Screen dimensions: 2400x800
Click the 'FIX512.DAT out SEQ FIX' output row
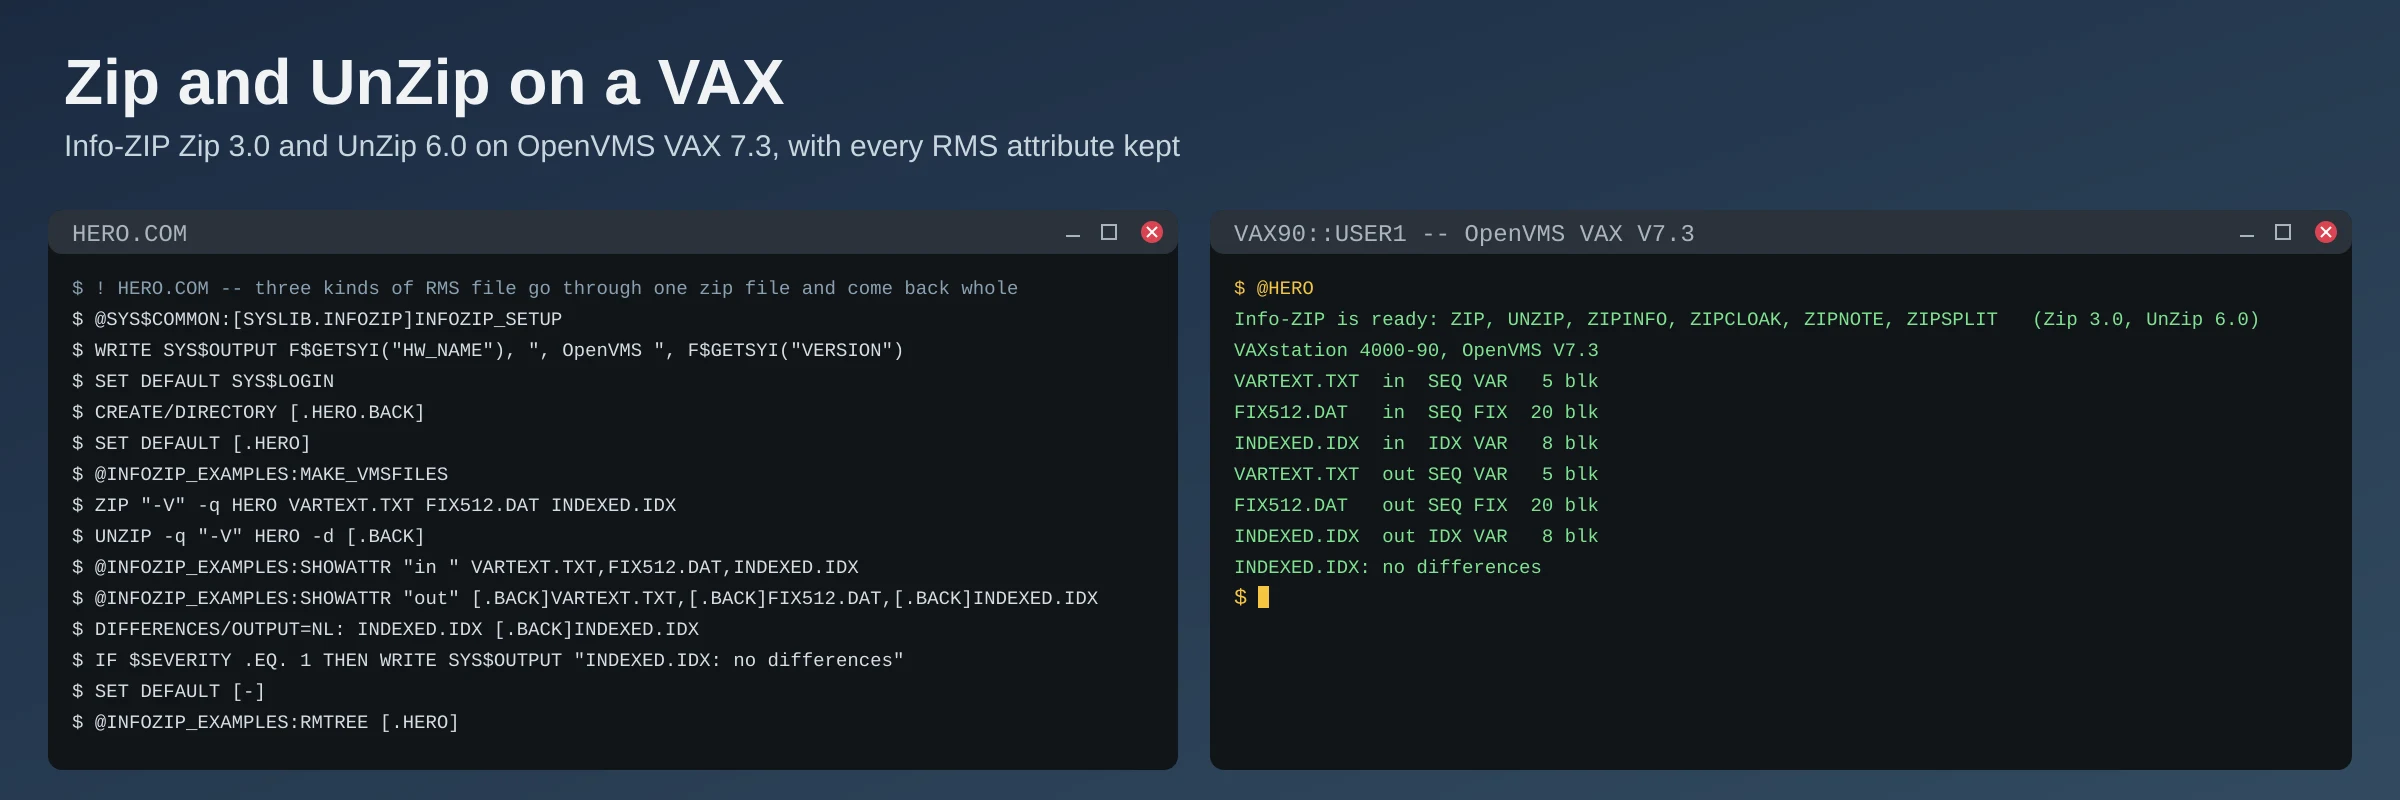(x=1416, y=505)
